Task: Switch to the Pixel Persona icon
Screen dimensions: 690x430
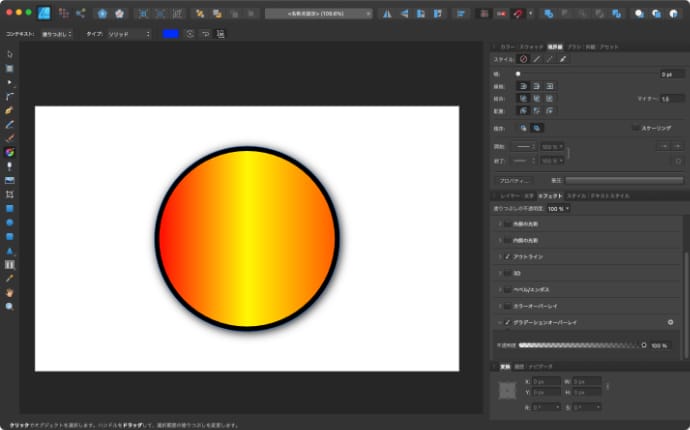Action: point(63,14)
